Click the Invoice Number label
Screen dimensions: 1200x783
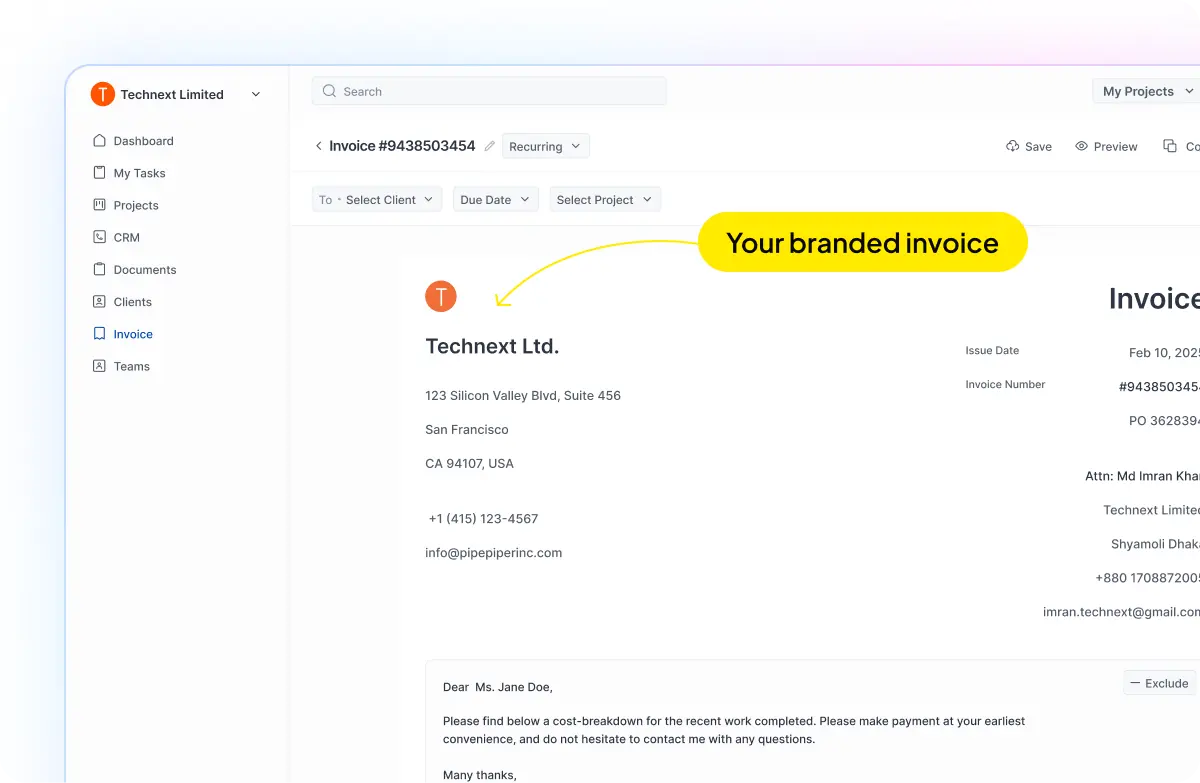click(1005, 385)
